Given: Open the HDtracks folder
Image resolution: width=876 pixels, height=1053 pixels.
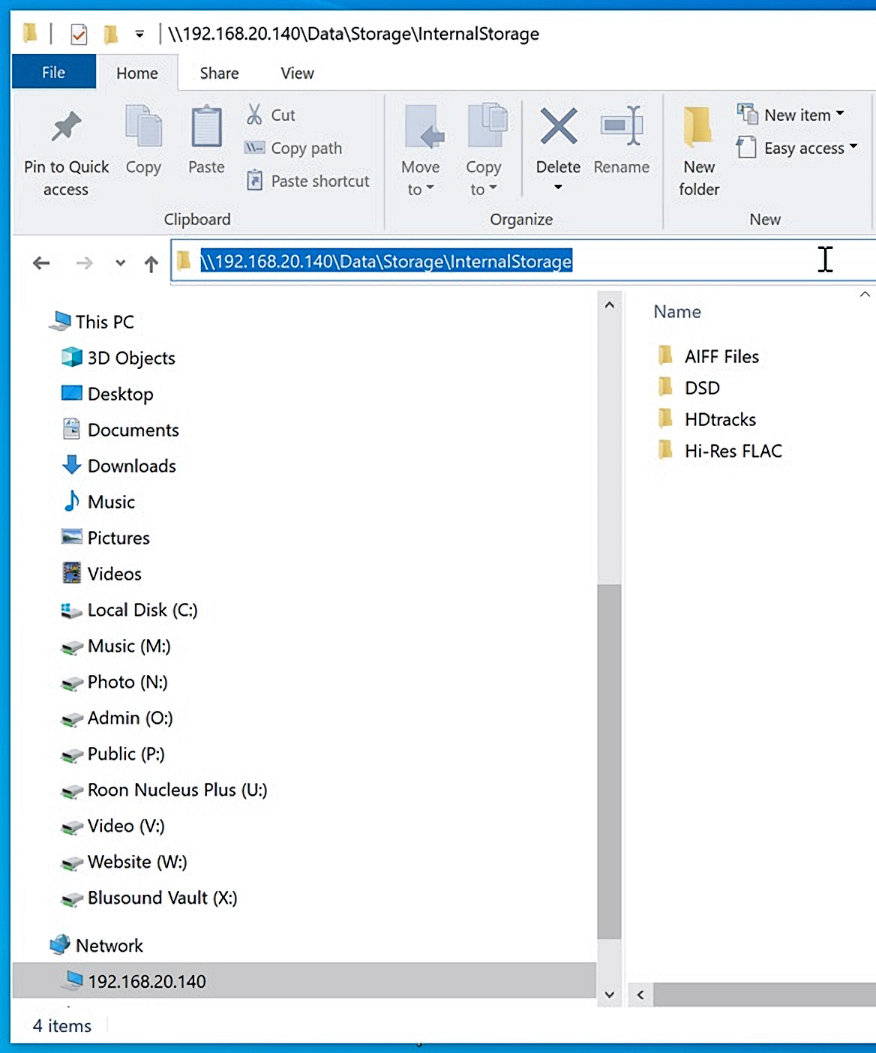Looking at the screenshot, I should pyautogui.click(x=707, y=419).
